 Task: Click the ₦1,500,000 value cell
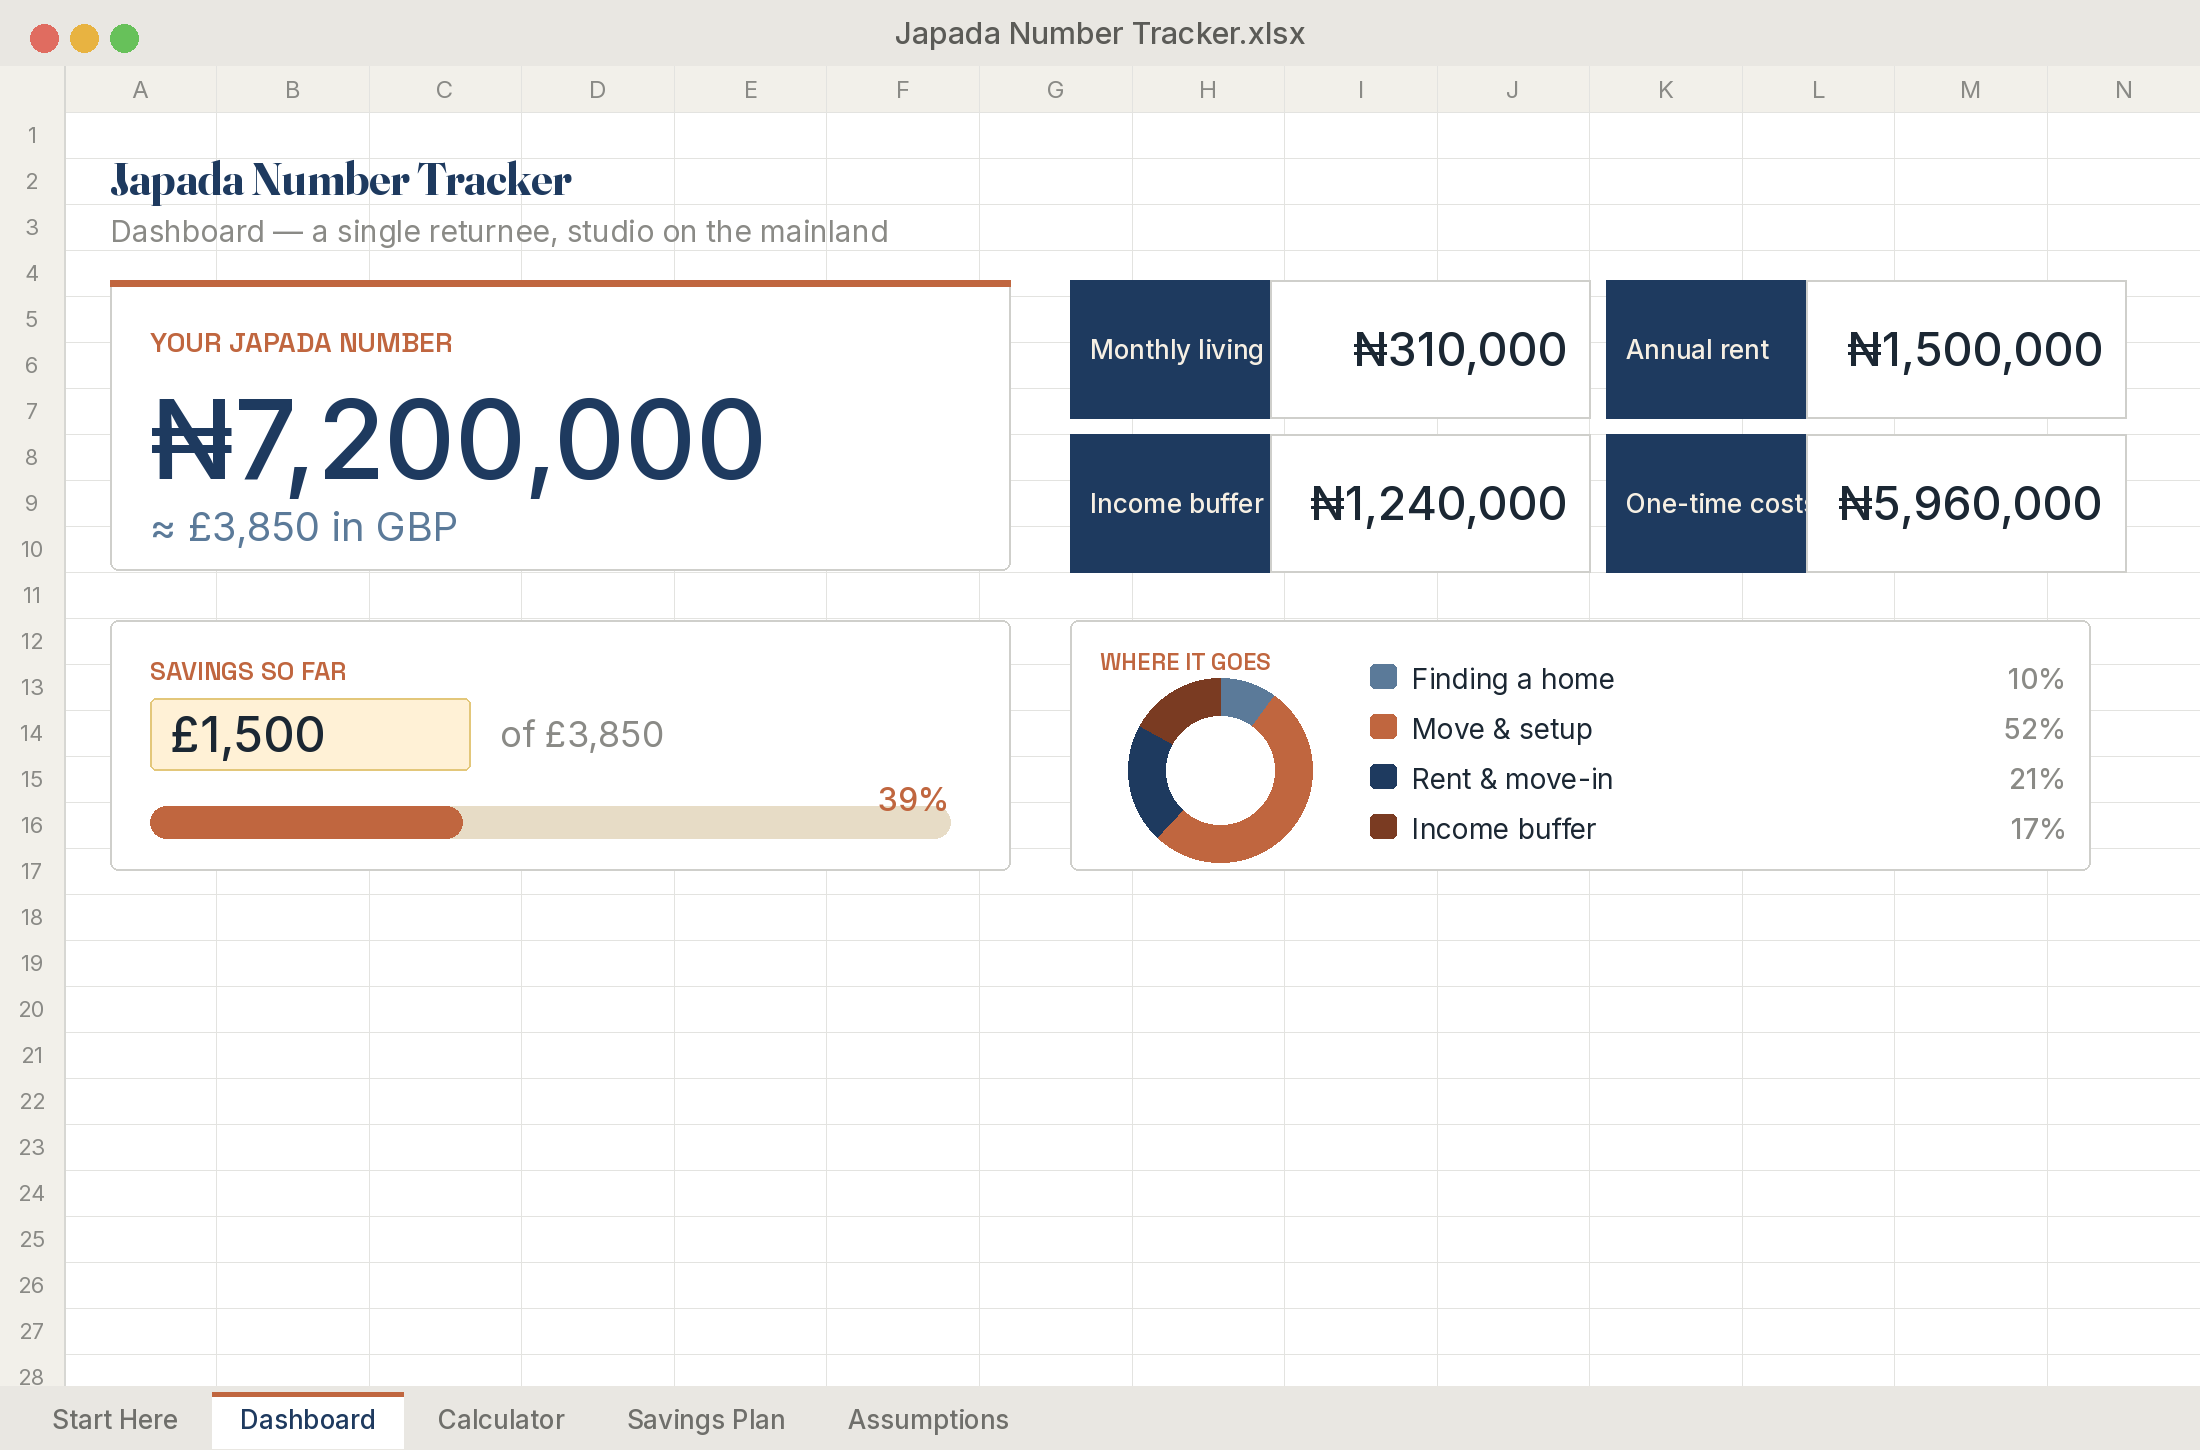pyautogui.click(x=1966, y=349)
